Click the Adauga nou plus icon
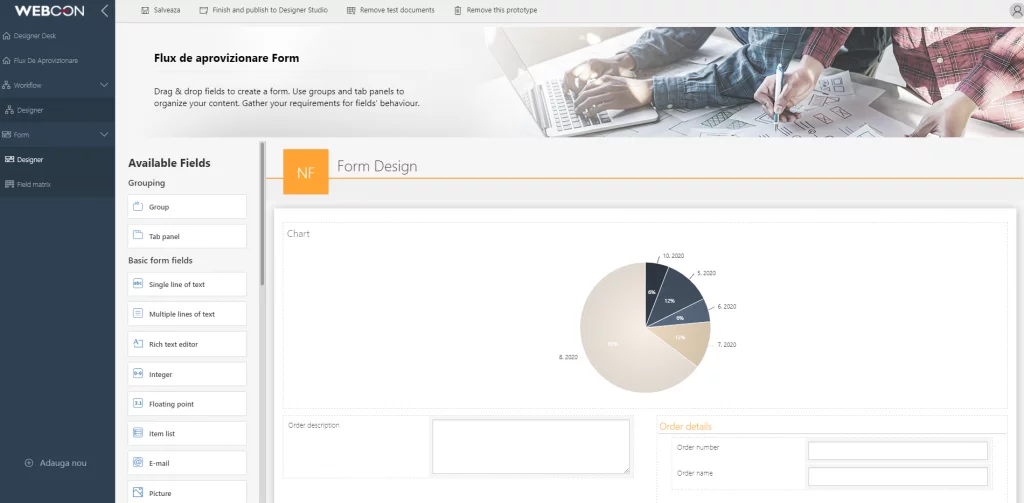This screenshot has width=1024, height=503. 29,463
